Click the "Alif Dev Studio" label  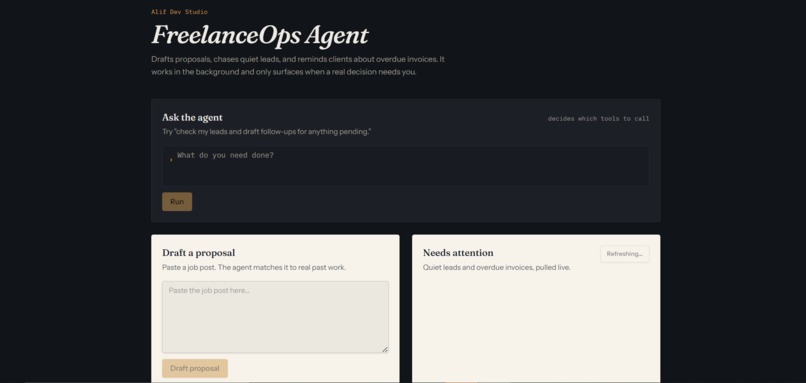click(179, 12)
